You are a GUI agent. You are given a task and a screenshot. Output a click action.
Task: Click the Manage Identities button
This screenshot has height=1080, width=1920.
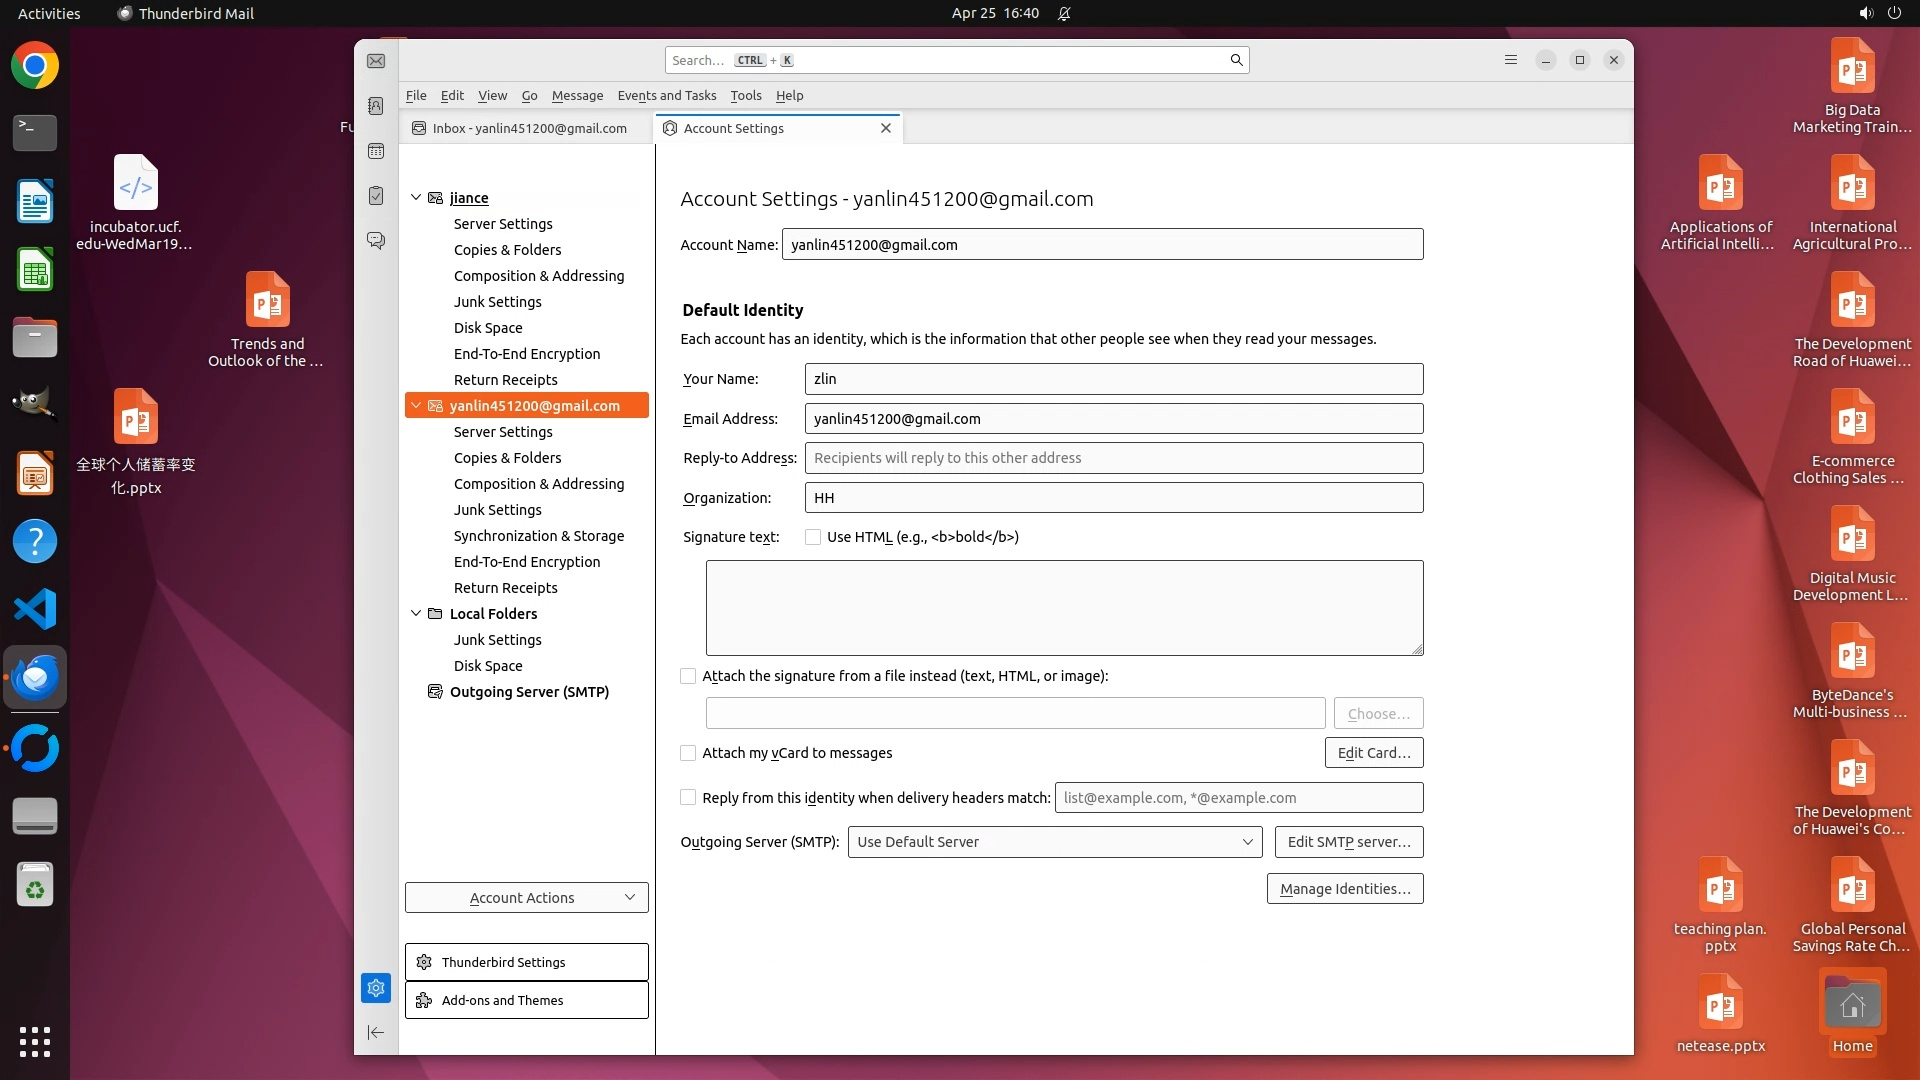pyautogui.click(x=1344, y=889)
